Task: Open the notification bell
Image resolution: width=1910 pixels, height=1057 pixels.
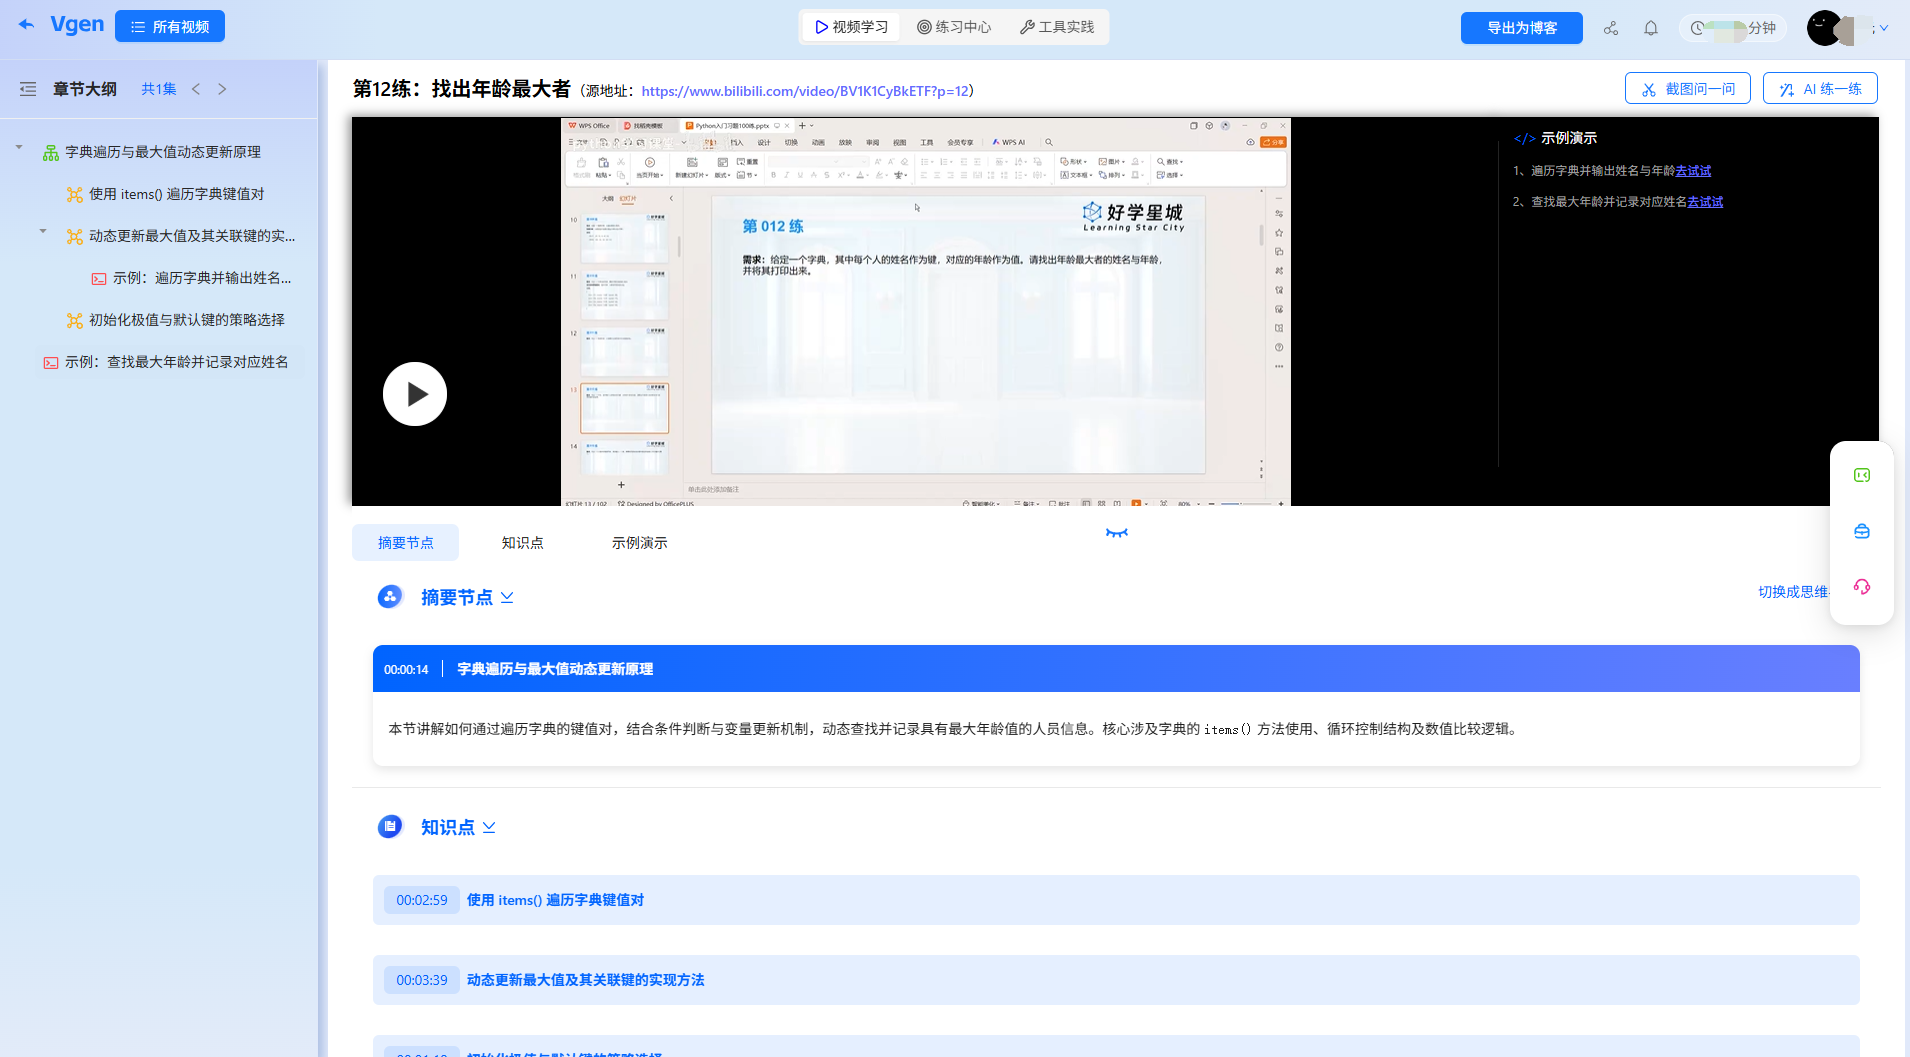Action: [1651, 28]
